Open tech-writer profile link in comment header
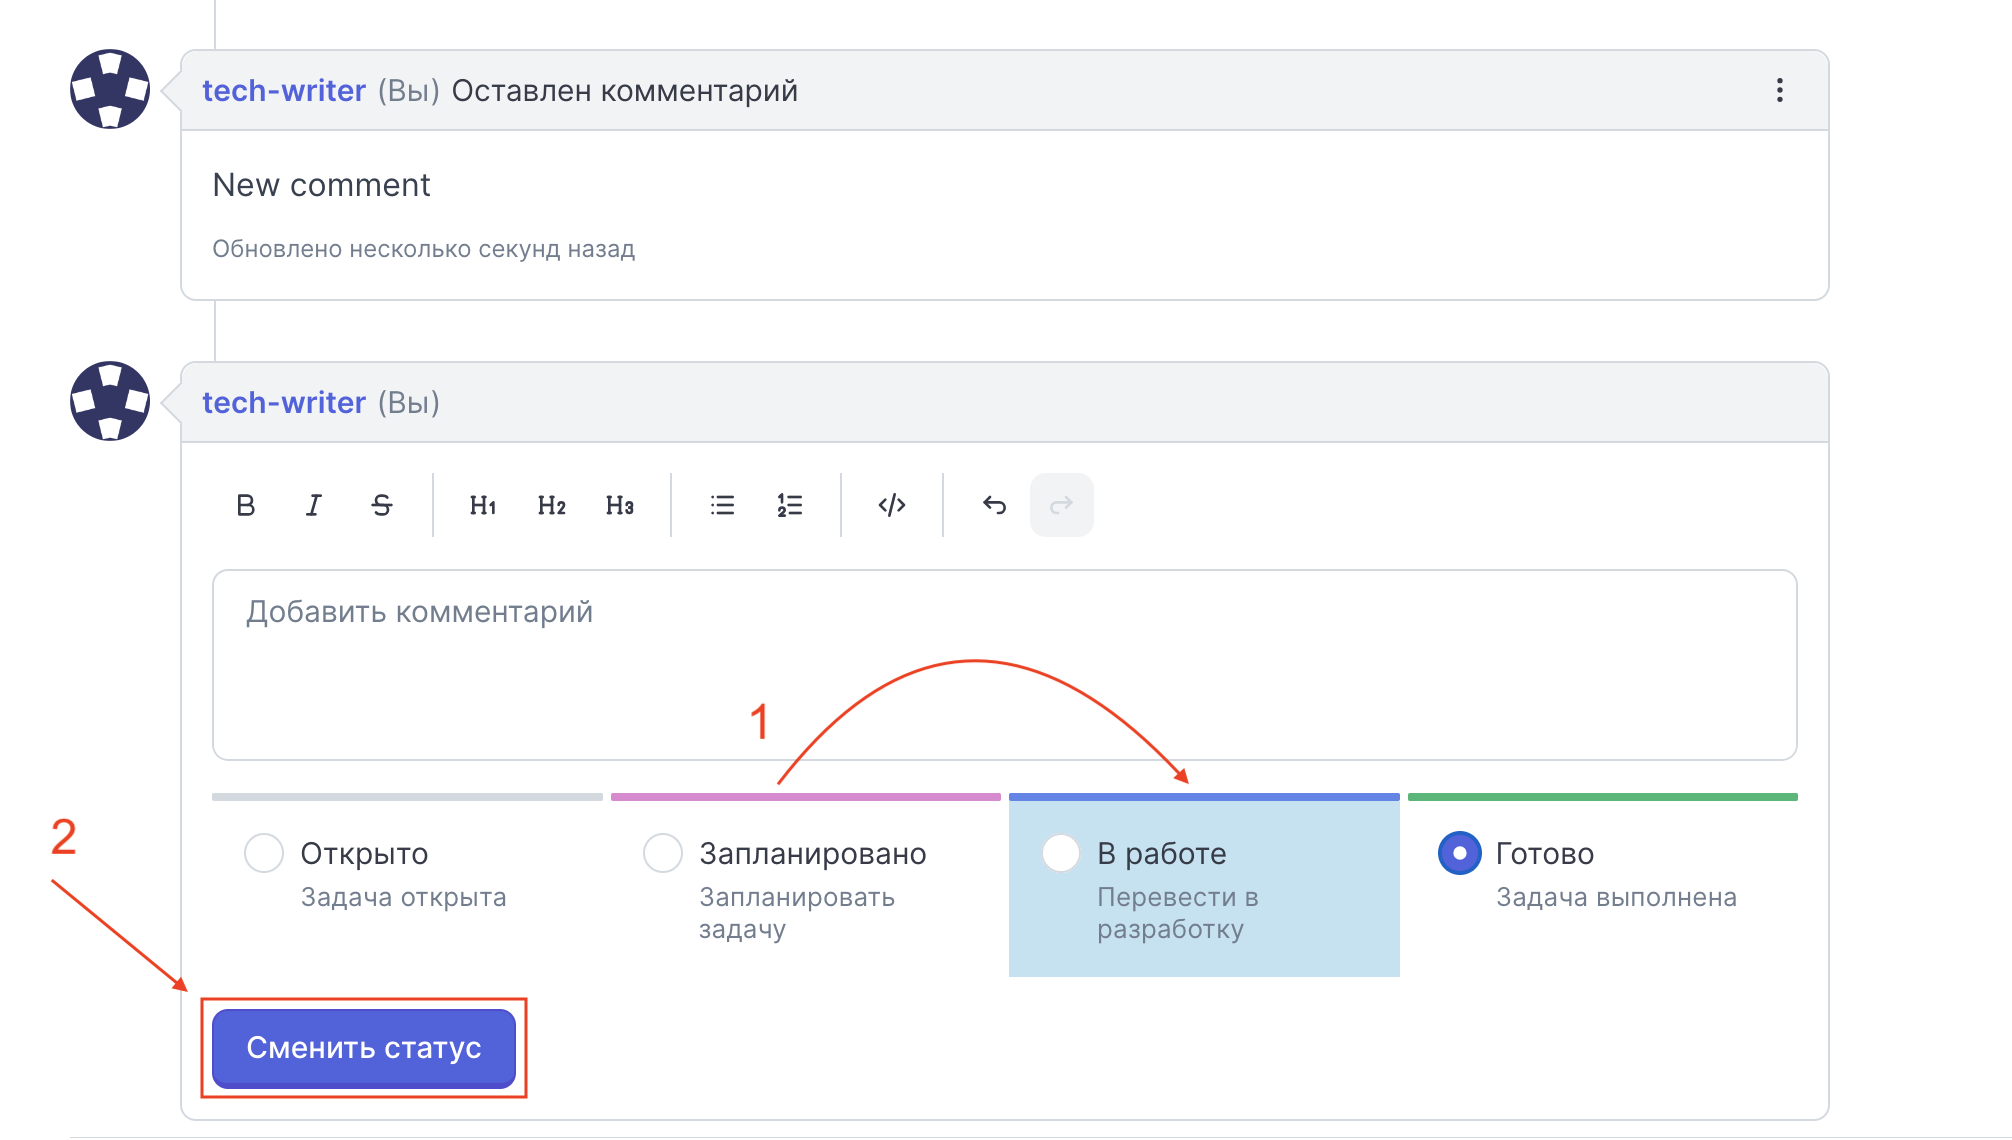This screenshot has height=1140, width=2012. pos(284,90)
